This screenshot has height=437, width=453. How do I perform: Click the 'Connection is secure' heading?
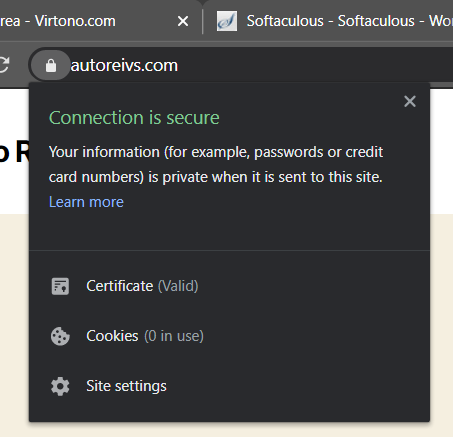(134, 118)
